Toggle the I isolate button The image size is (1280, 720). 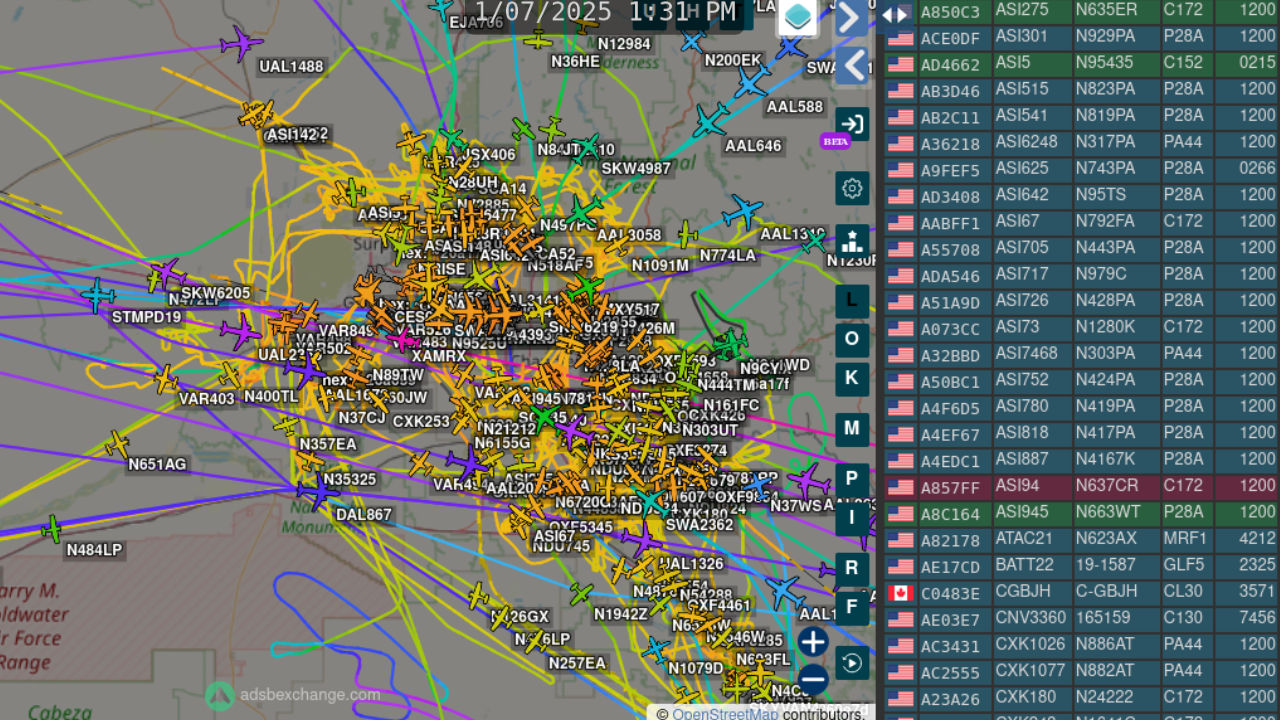[x=852, y=517]
